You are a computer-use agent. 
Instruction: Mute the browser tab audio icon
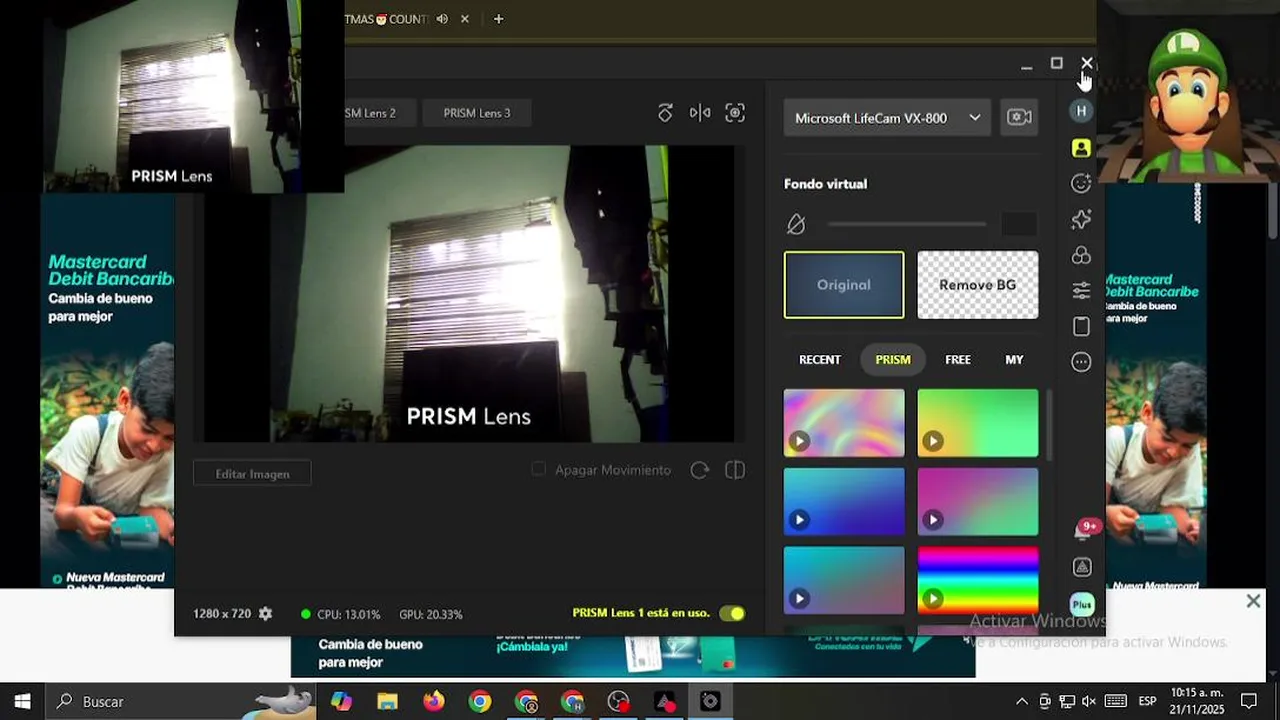point(442,19)
